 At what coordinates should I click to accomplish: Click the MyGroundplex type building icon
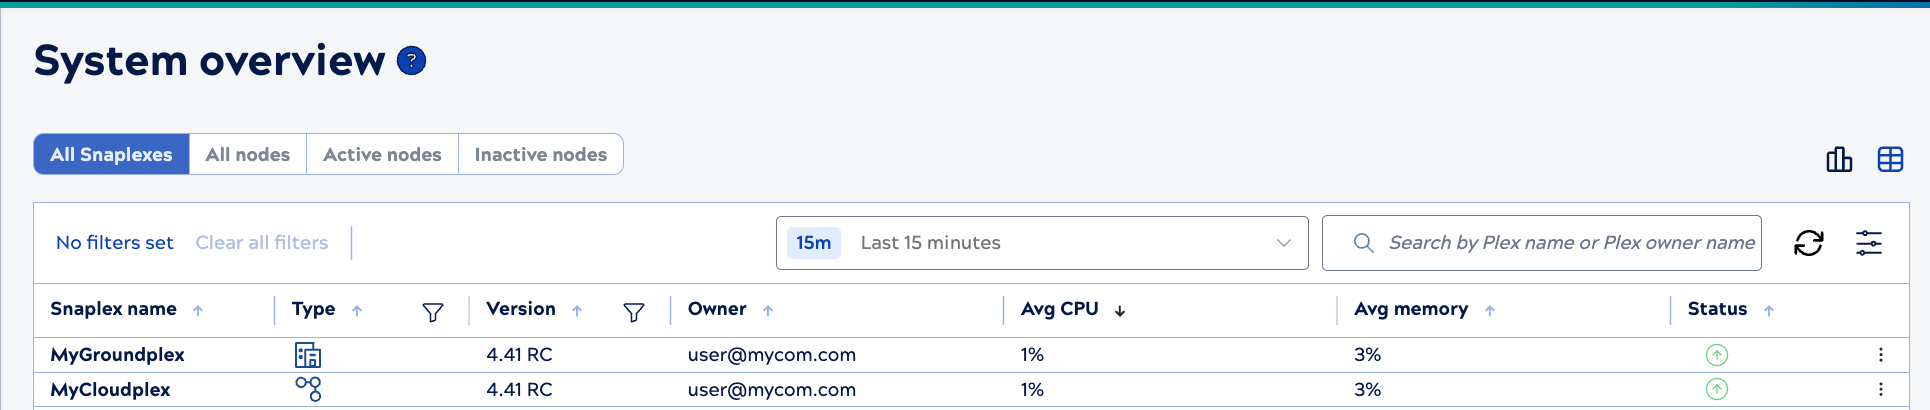pyautogui.click(x=308, y=355)
